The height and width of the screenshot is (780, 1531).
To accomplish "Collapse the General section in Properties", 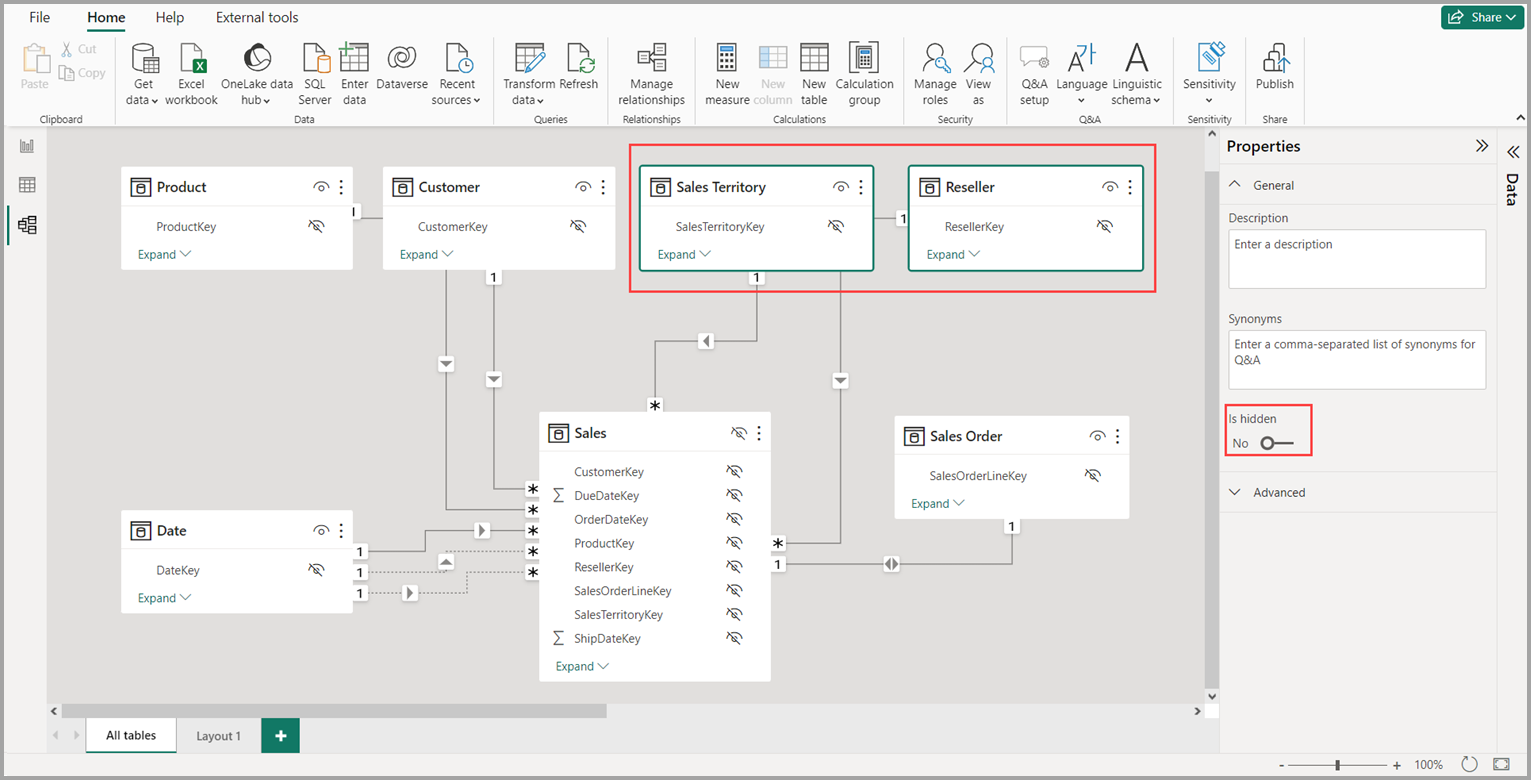I will (x=1235, y=184).
